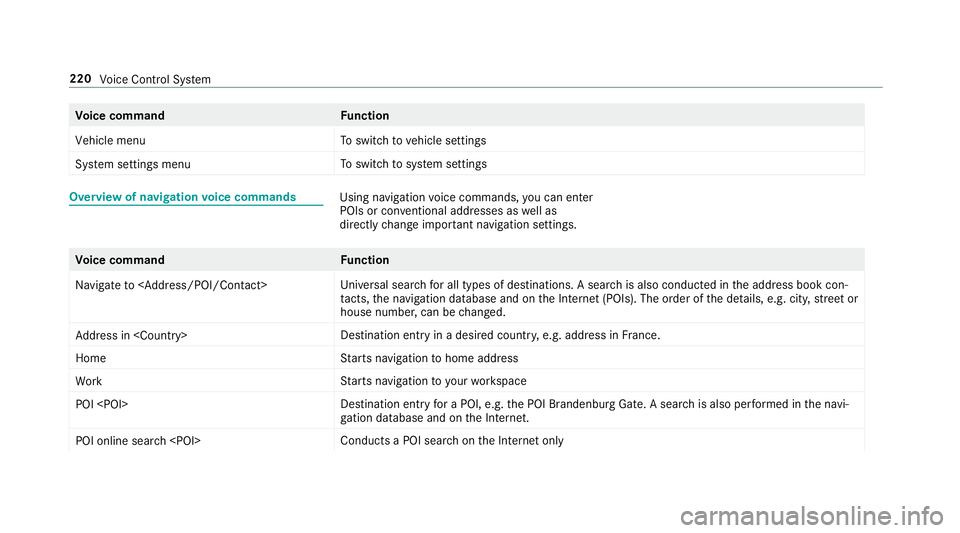960x533 pixels.
Task: Click the first table's Voice command column header
Action: pyautogui.click(x=120, y=116)
